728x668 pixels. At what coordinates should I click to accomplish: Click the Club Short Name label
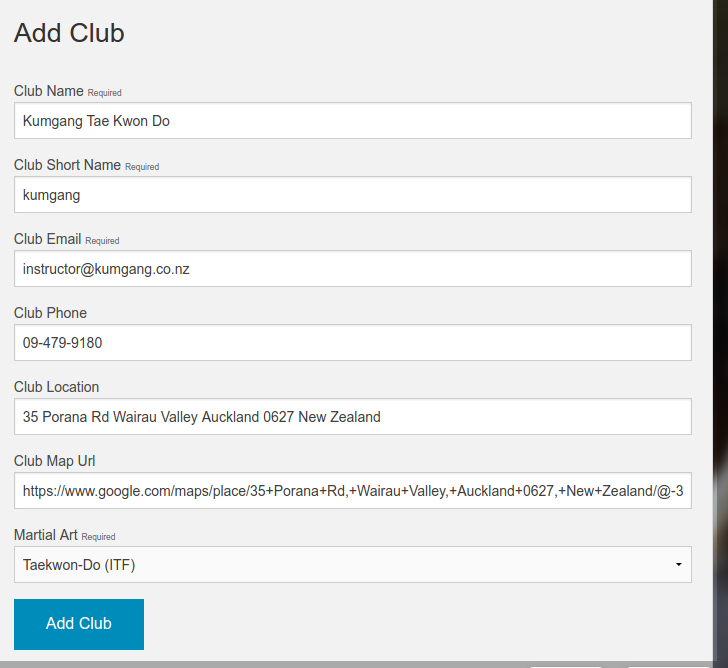(67, 165)
